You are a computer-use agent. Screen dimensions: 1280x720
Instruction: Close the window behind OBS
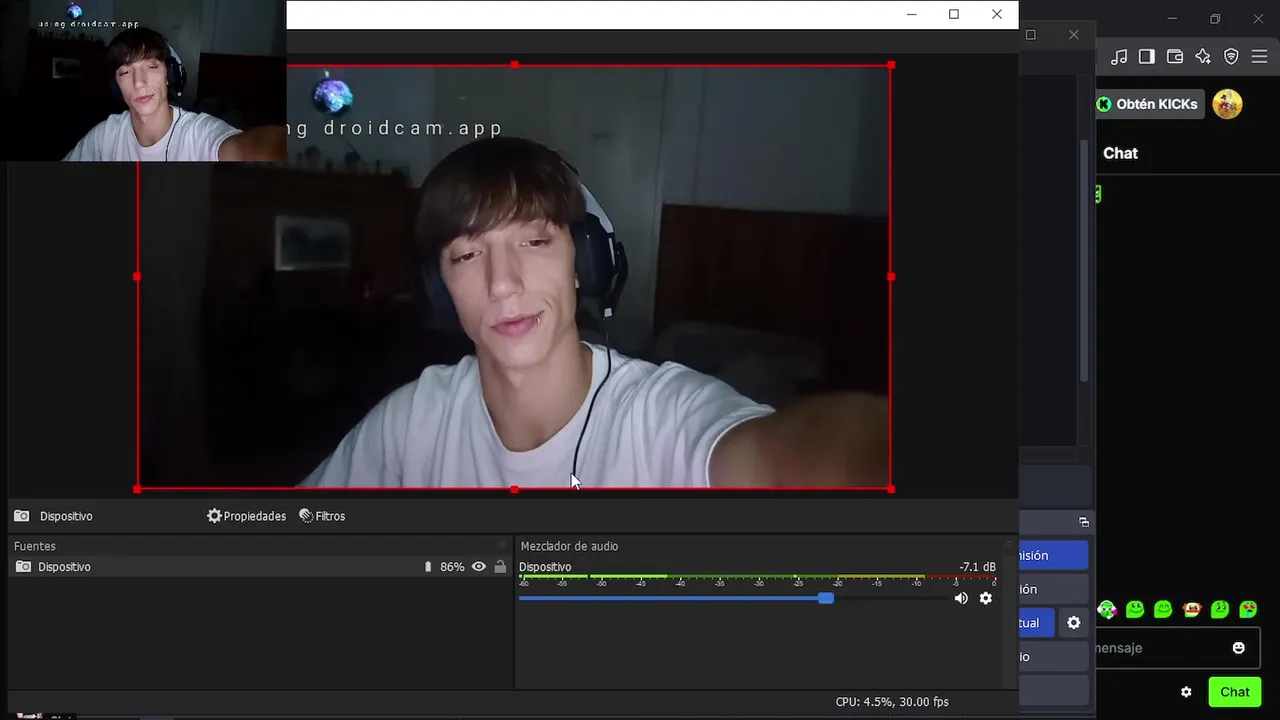click(x=1074, y=34)
